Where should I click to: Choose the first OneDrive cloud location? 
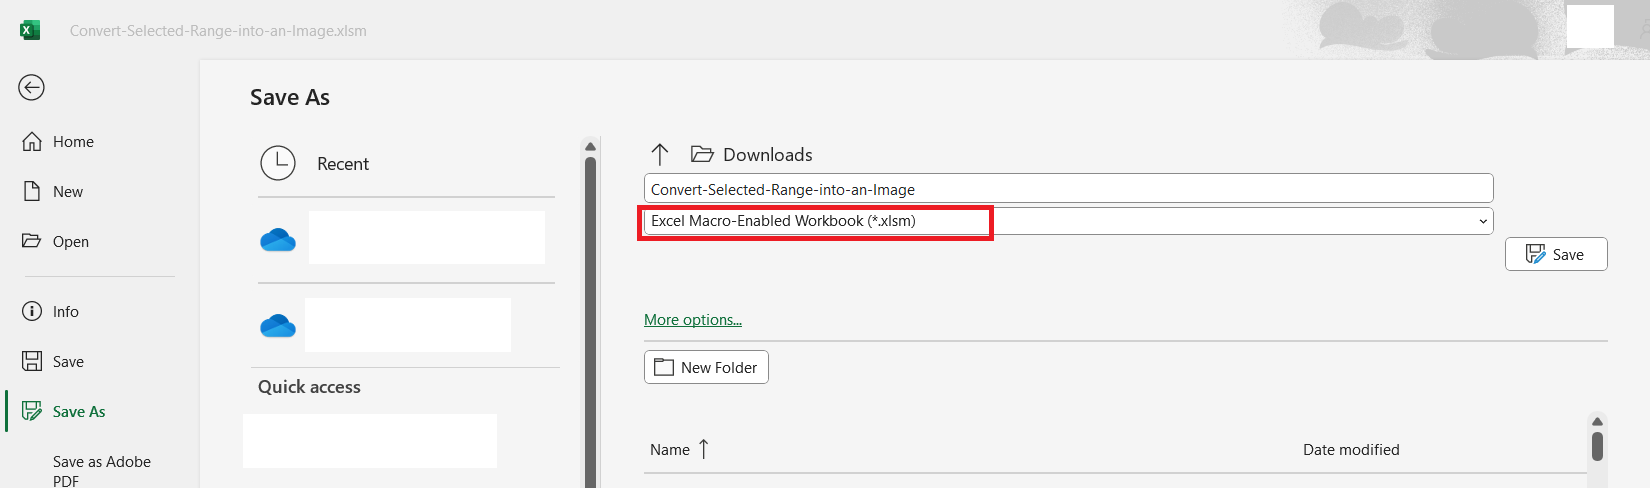[x=278, y=239]
